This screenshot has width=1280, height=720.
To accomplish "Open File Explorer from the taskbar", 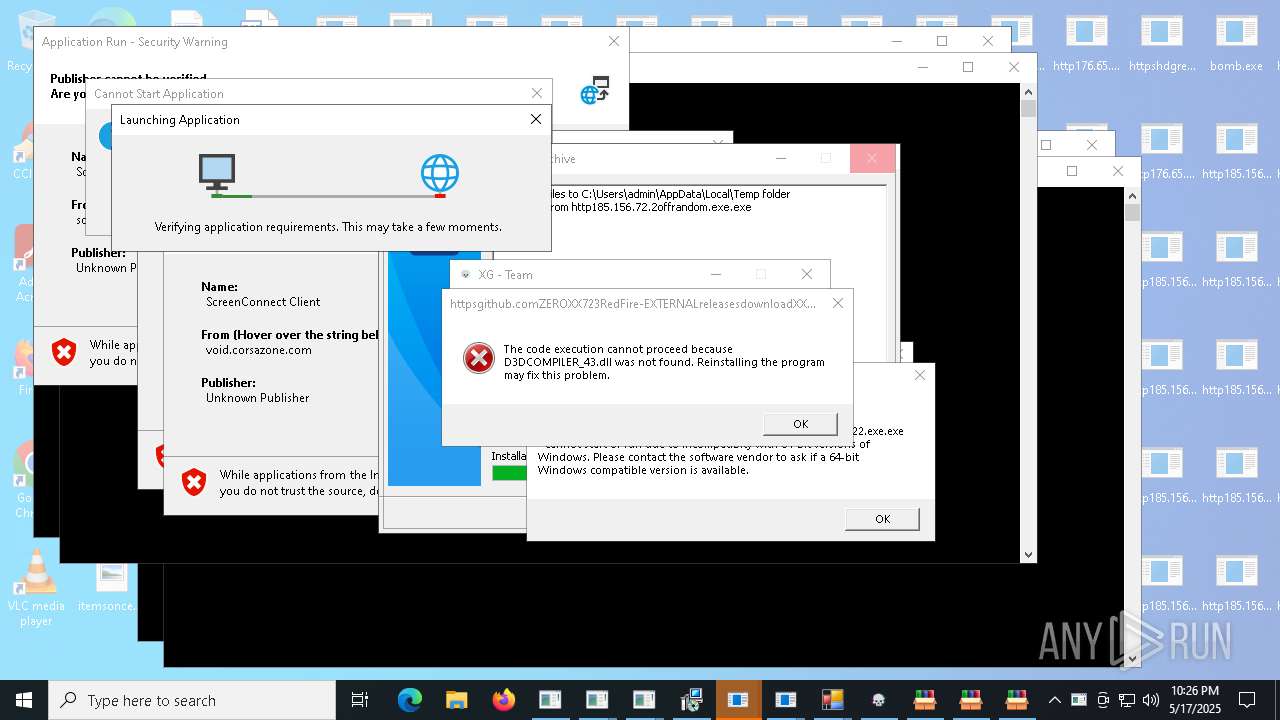I will pyautogui.click(x=457, y=700).
